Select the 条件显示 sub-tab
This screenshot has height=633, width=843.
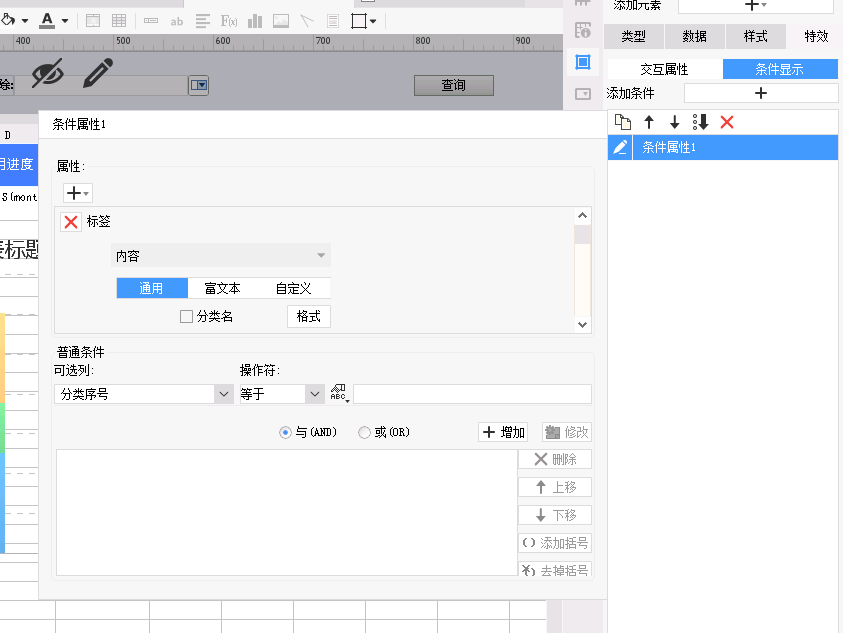[780, 69]
